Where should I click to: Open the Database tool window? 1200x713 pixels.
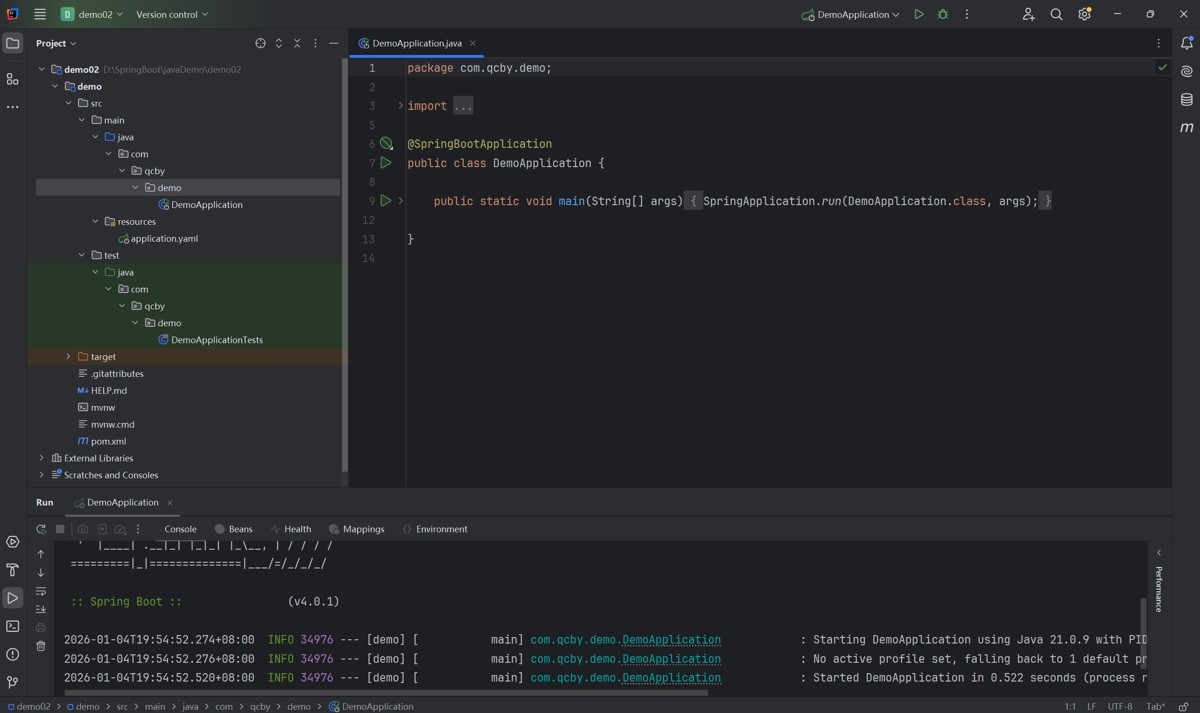click(x=1187, y=99)
